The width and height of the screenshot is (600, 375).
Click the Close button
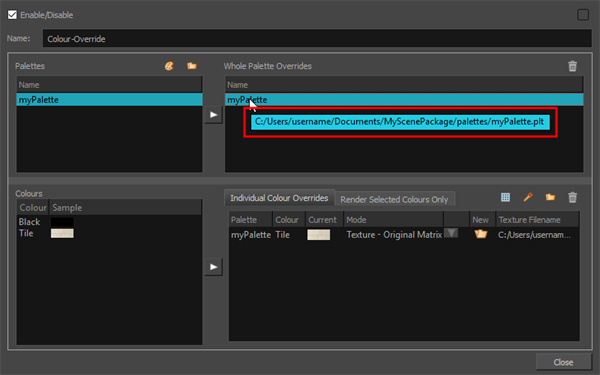pyautogui.click(x=563, y=362)
